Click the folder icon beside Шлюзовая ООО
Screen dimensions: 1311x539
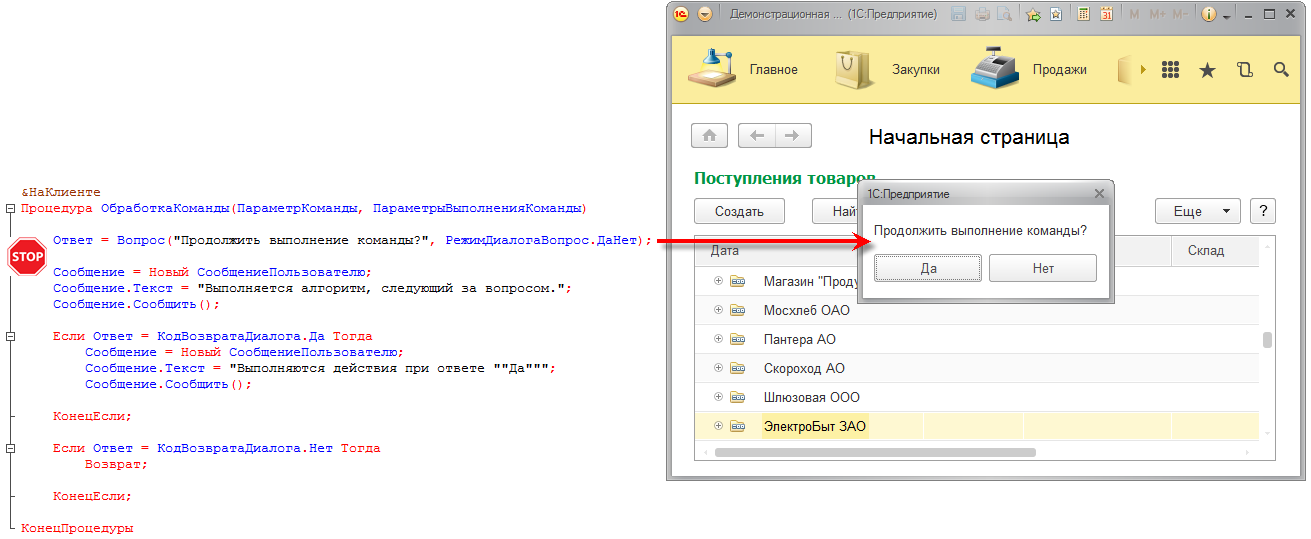[x=738, y=397]
